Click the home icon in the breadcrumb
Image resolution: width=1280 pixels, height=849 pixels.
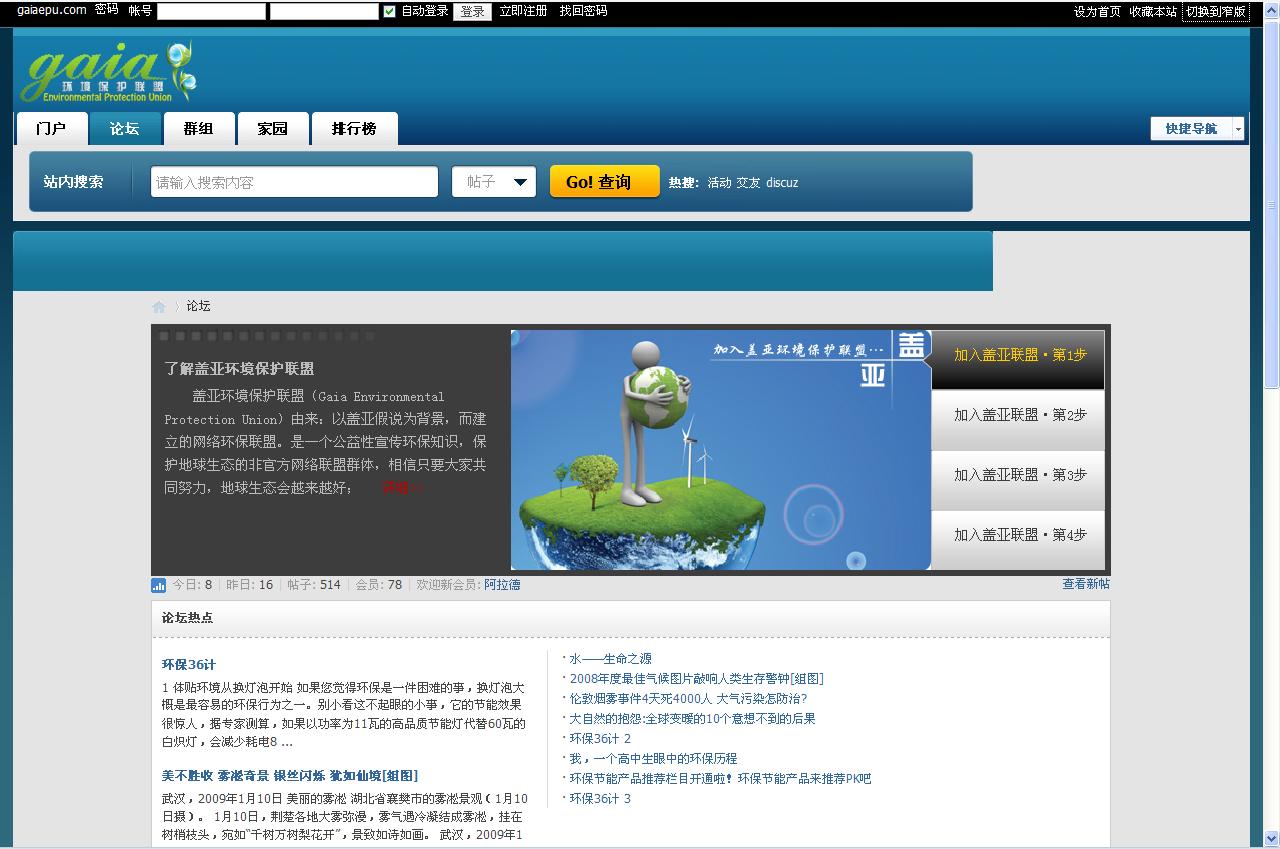(158, 306)
